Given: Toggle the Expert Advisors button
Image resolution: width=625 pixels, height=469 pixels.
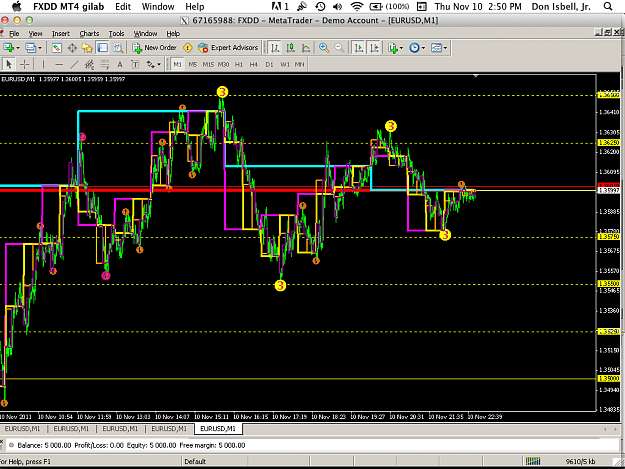Looking at the screenshot, I should (x=228, y=48).
